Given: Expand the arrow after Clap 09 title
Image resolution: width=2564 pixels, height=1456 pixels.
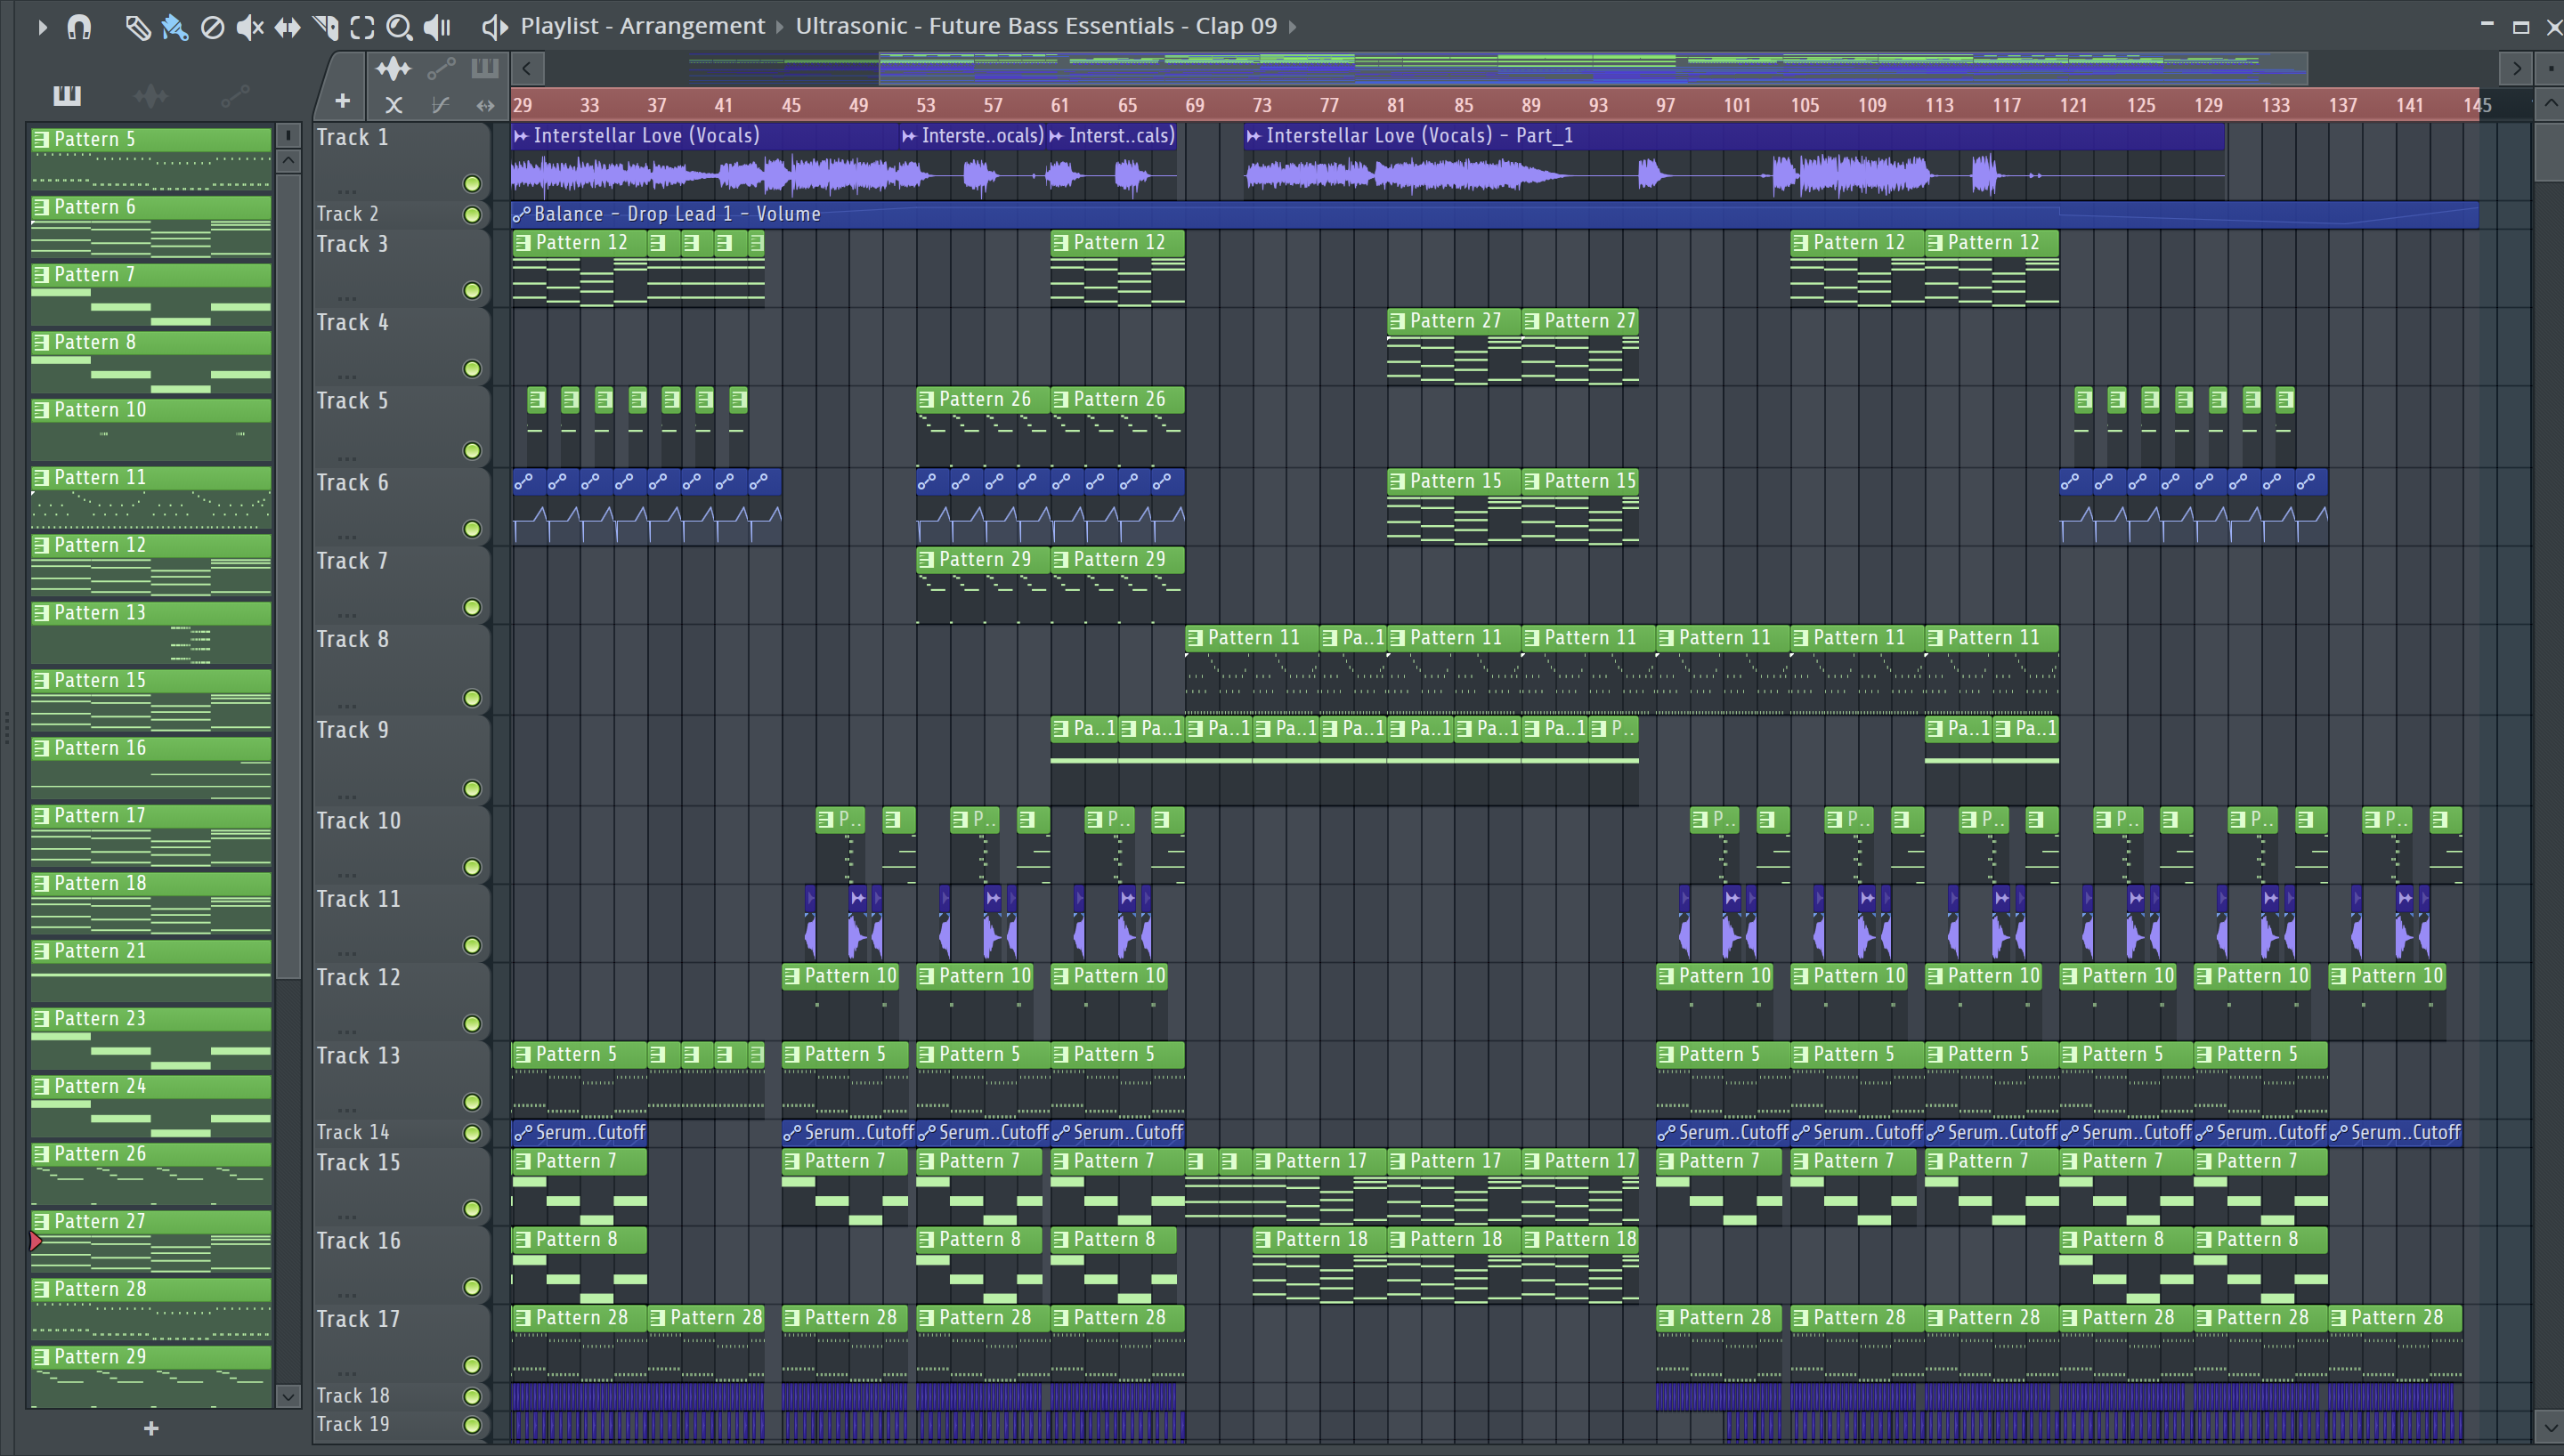Looking at the screenshot, I should [1292, 27].
